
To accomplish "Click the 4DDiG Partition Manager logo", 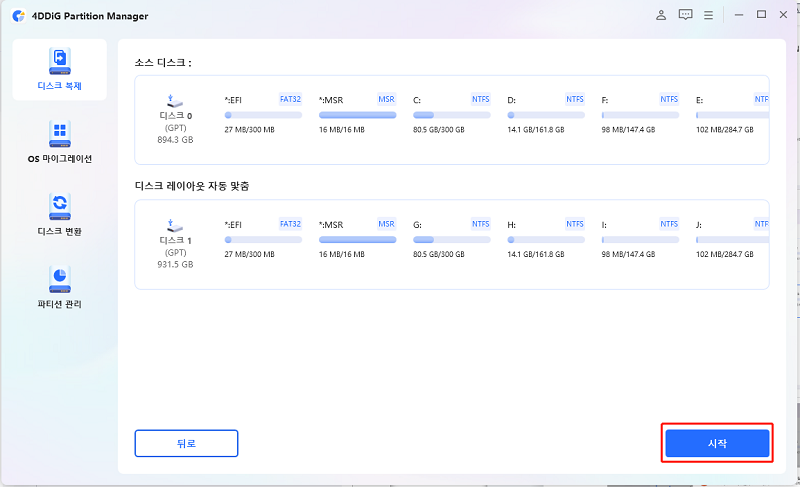I will 19,16.
